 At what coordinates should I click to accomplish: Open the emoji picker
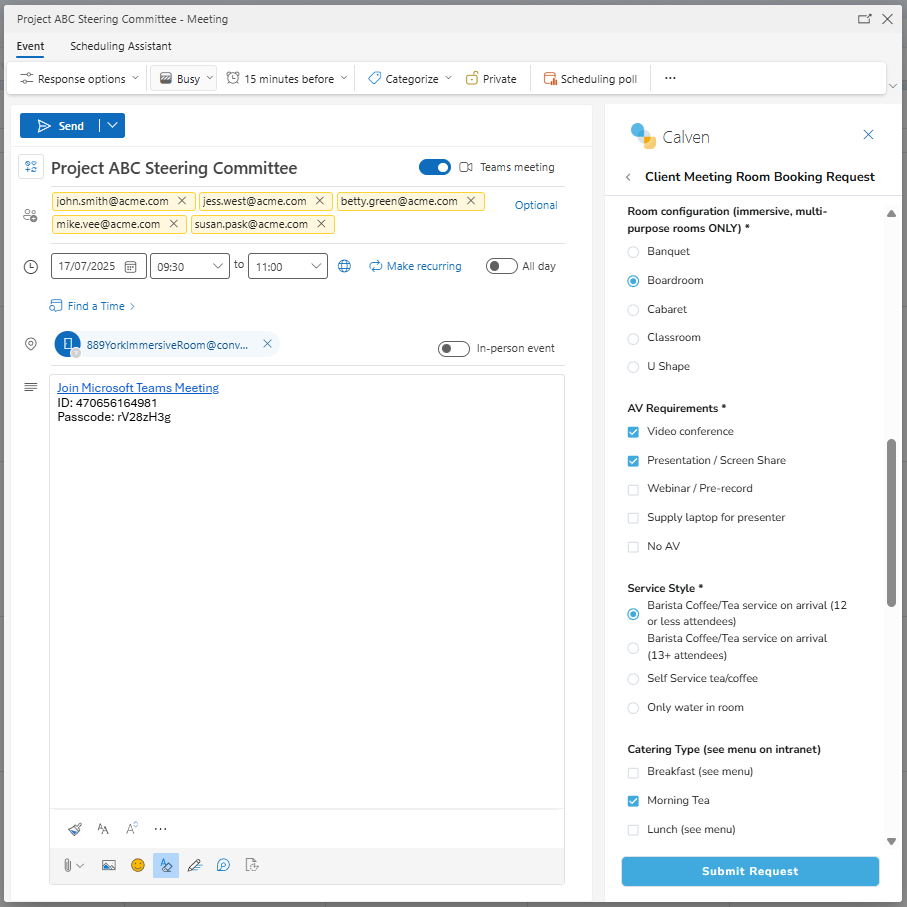click(x=138, y=865)
